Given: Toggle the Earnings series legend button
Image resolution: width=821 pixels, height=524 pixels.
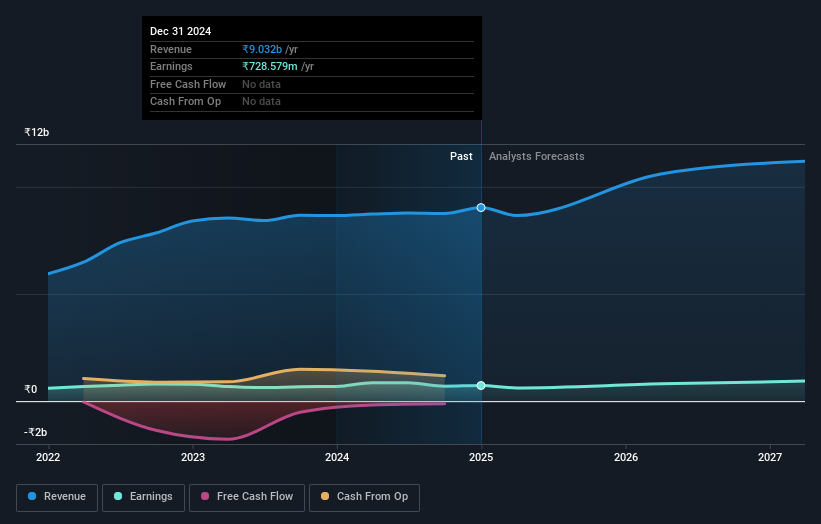Looking at the screenshot, I should pos(143,497).
